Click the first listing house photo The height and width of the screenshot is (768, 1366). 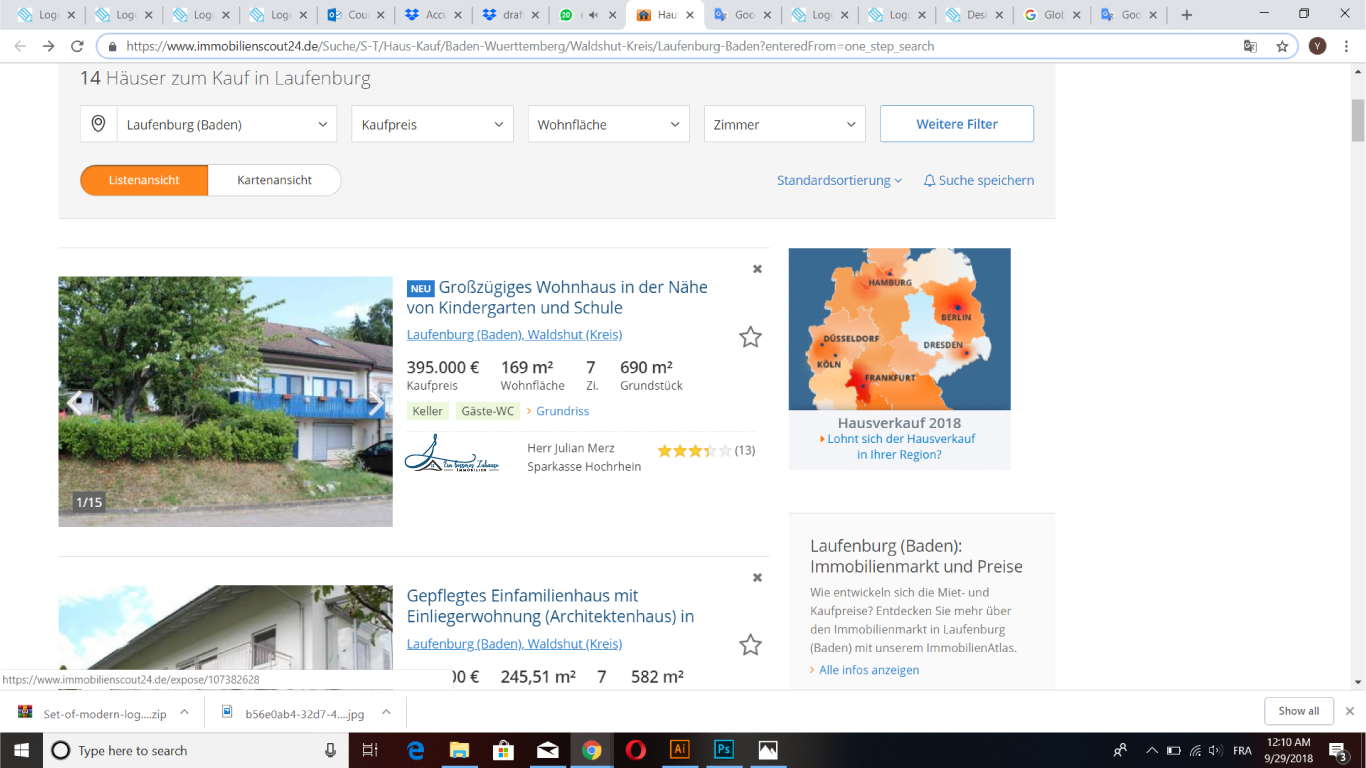(x=225, y=401)
